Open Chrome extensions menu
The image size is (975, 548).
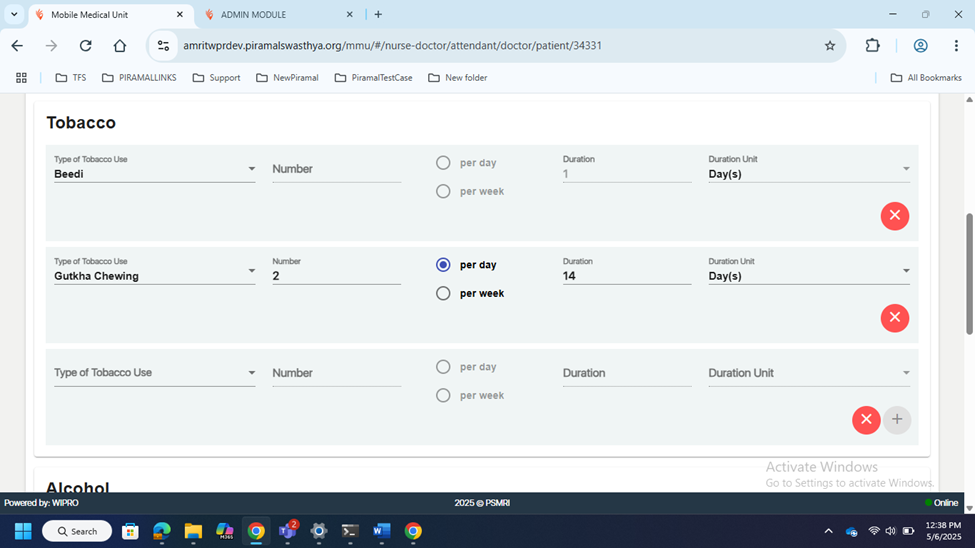[x=872, y=45]
